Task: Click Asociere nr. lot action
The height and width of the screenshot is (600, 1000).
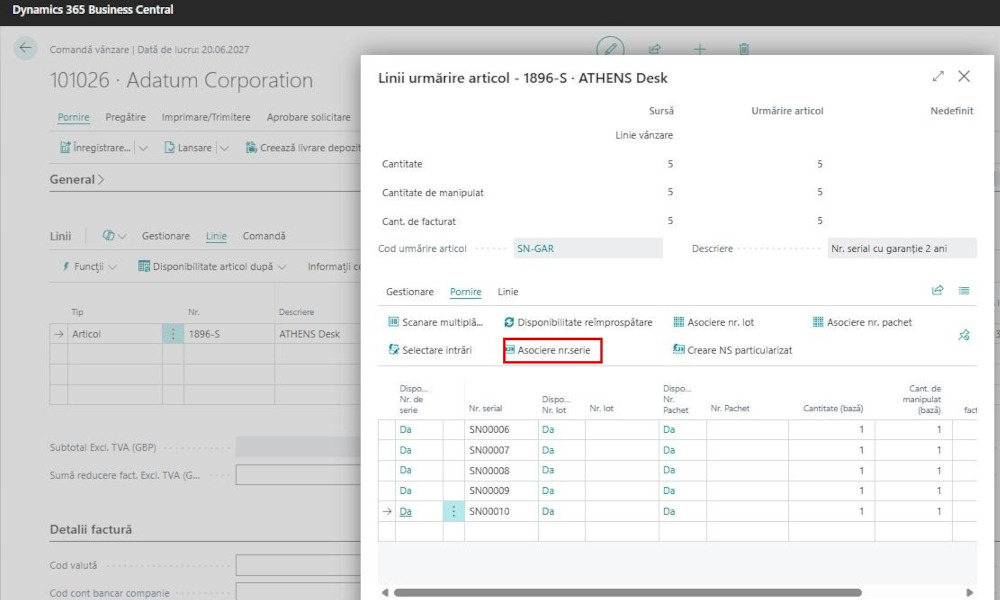Action: point(714,322)
